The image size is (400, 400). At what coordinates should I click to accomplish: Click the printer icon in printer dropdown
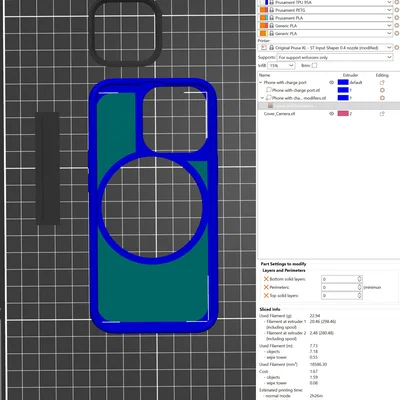click(x=264, y=48)
